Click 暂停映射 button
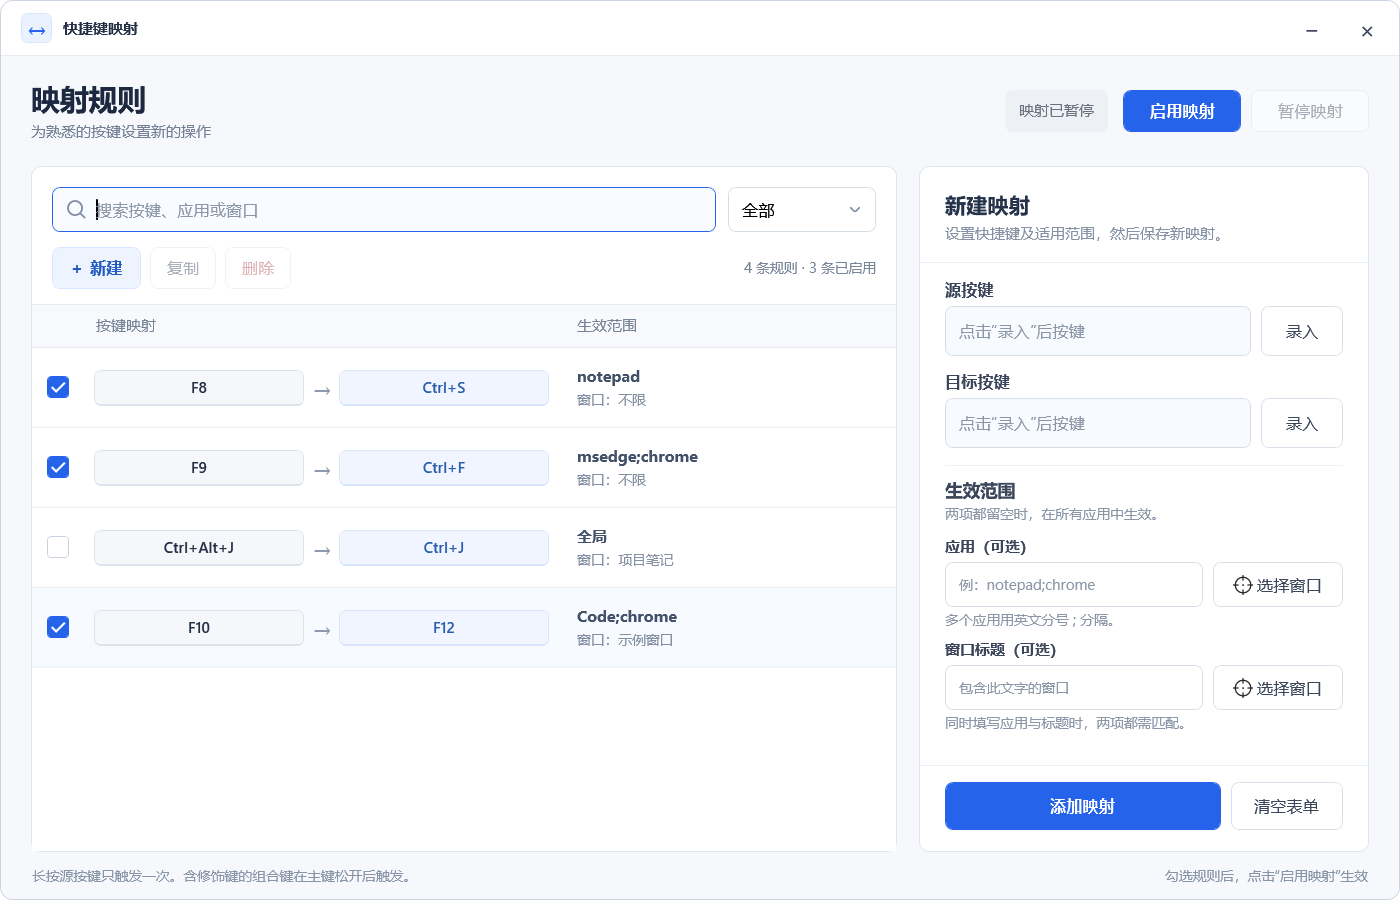The height and width of the screenshot is (900, 1400). (x=1310, y=111)
